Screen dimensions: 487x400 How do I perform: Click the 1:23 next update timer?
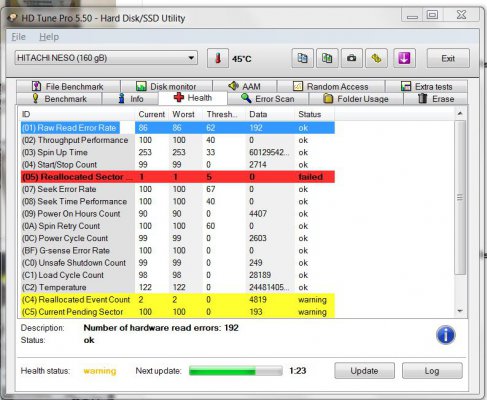298,371
